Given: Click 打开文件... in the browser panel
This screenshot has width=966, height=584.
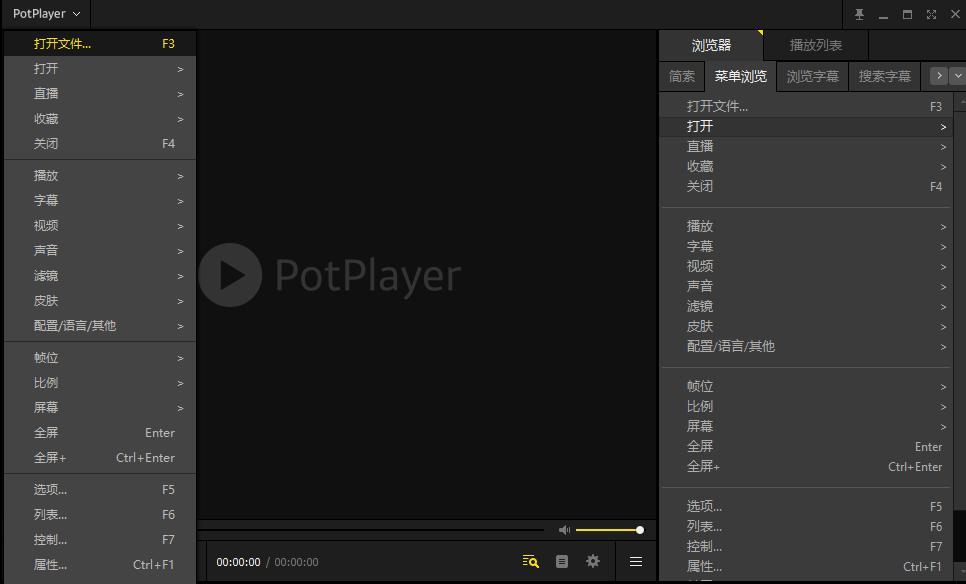Looking at the screenshot, I should tap(806, 107).
